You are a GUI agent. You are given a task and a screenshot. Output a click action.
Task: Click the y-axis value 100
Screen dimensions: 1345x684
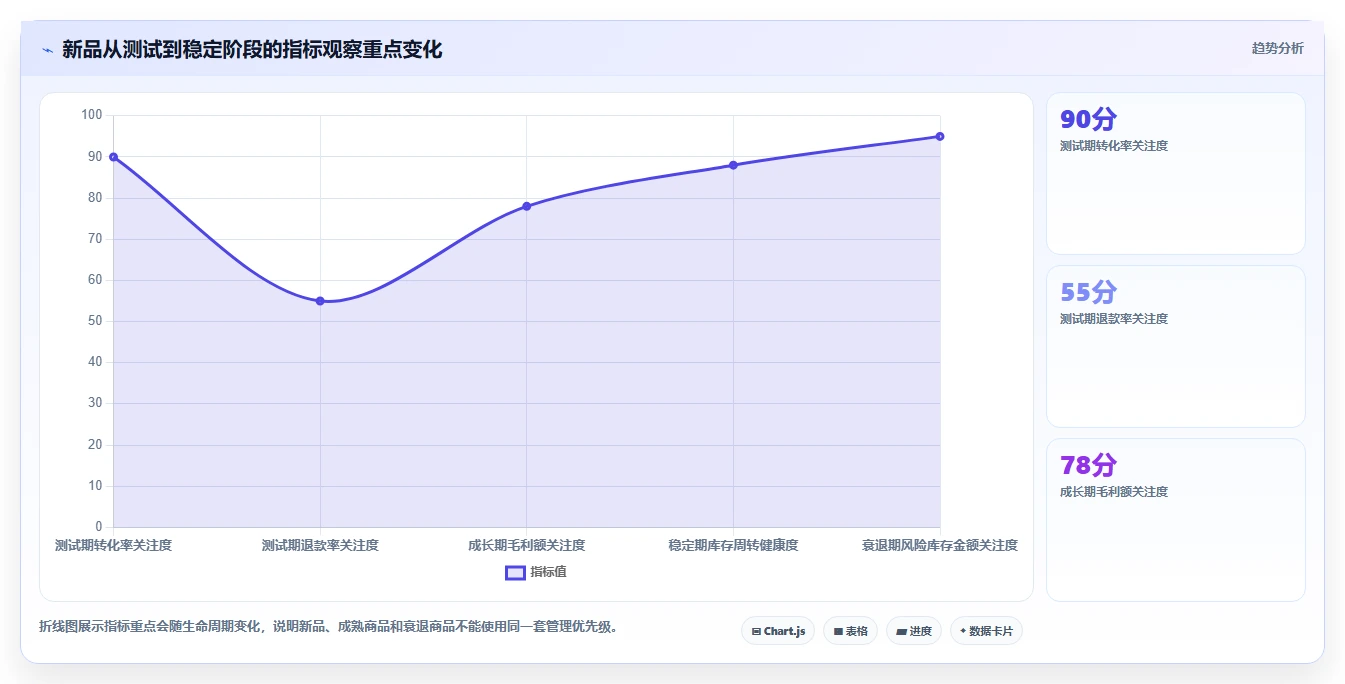click(x=93, y=115)
